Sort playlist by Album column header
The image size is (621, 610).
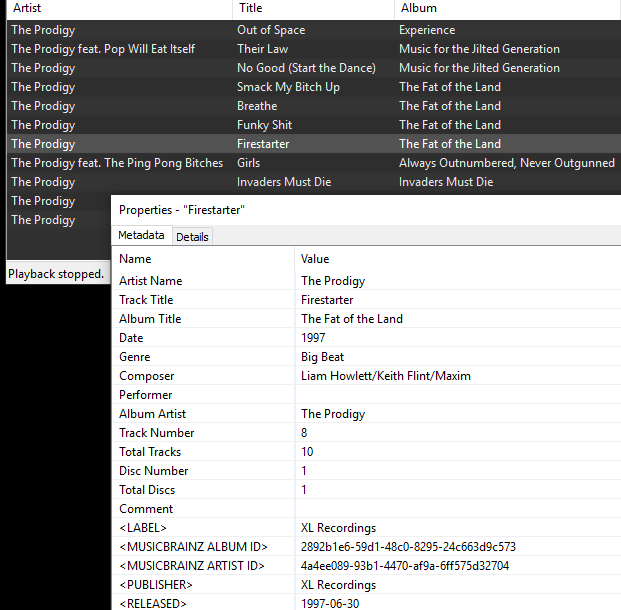508,8
